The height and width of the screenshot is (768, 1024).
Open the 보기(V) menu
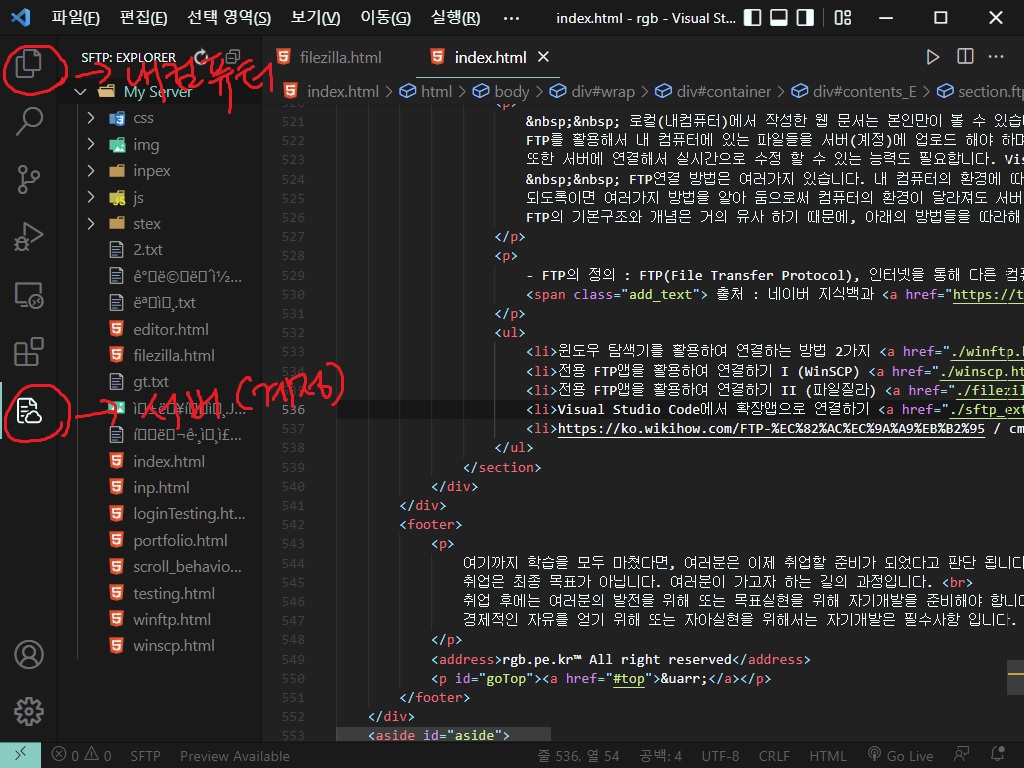[315, 18]
